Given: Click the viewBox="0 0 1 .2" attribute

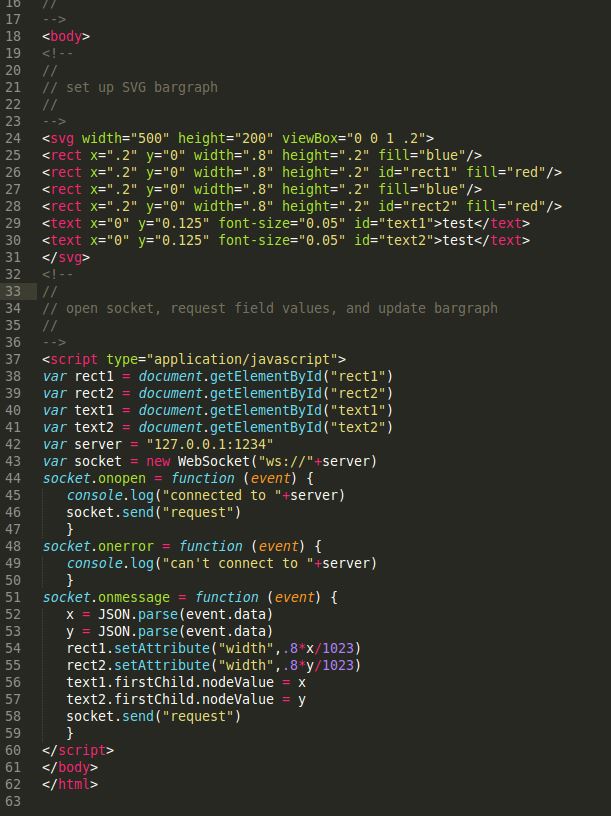Looking at the screenshot, I should [x=354, y=138].
